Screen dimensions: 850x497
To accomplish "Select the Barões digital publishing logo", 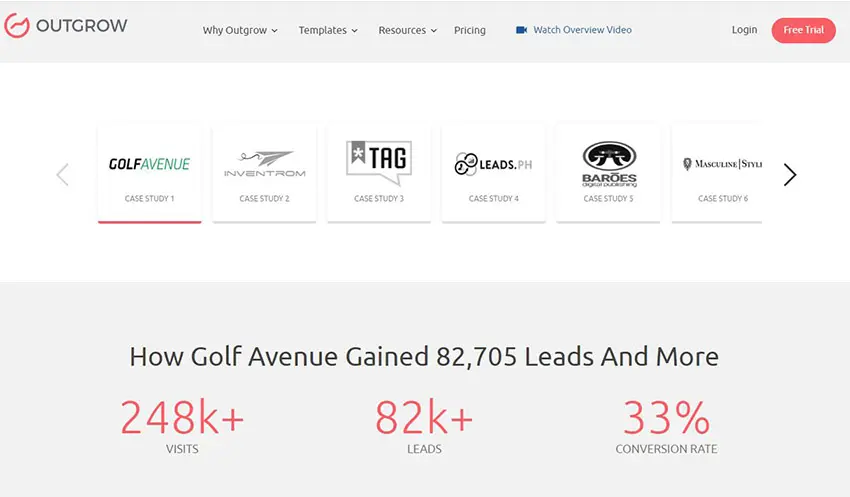I will (609, 164).
